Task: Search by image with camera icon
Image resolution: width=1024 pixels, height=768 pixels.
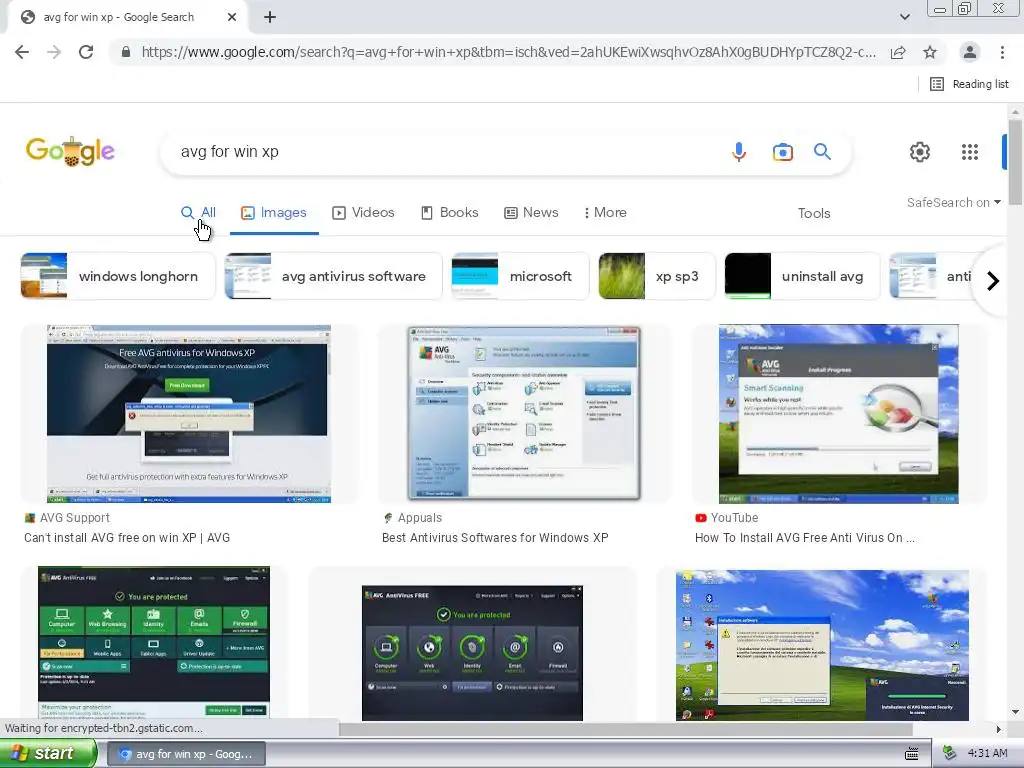Action: click(x=782, y=152)
